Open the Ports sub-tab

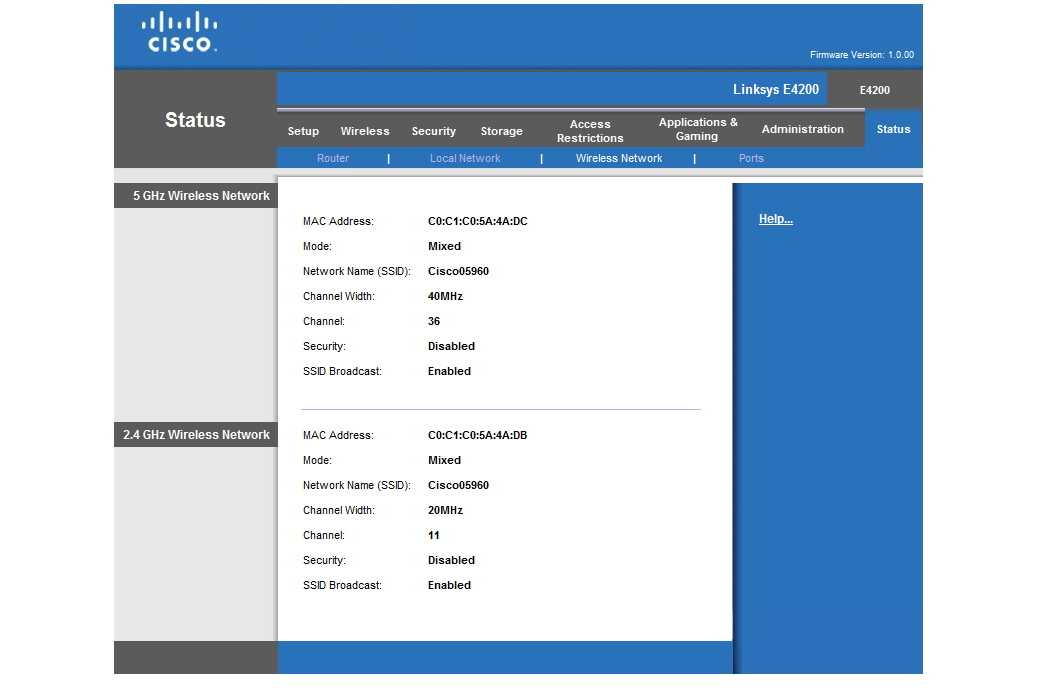(751, 158)
